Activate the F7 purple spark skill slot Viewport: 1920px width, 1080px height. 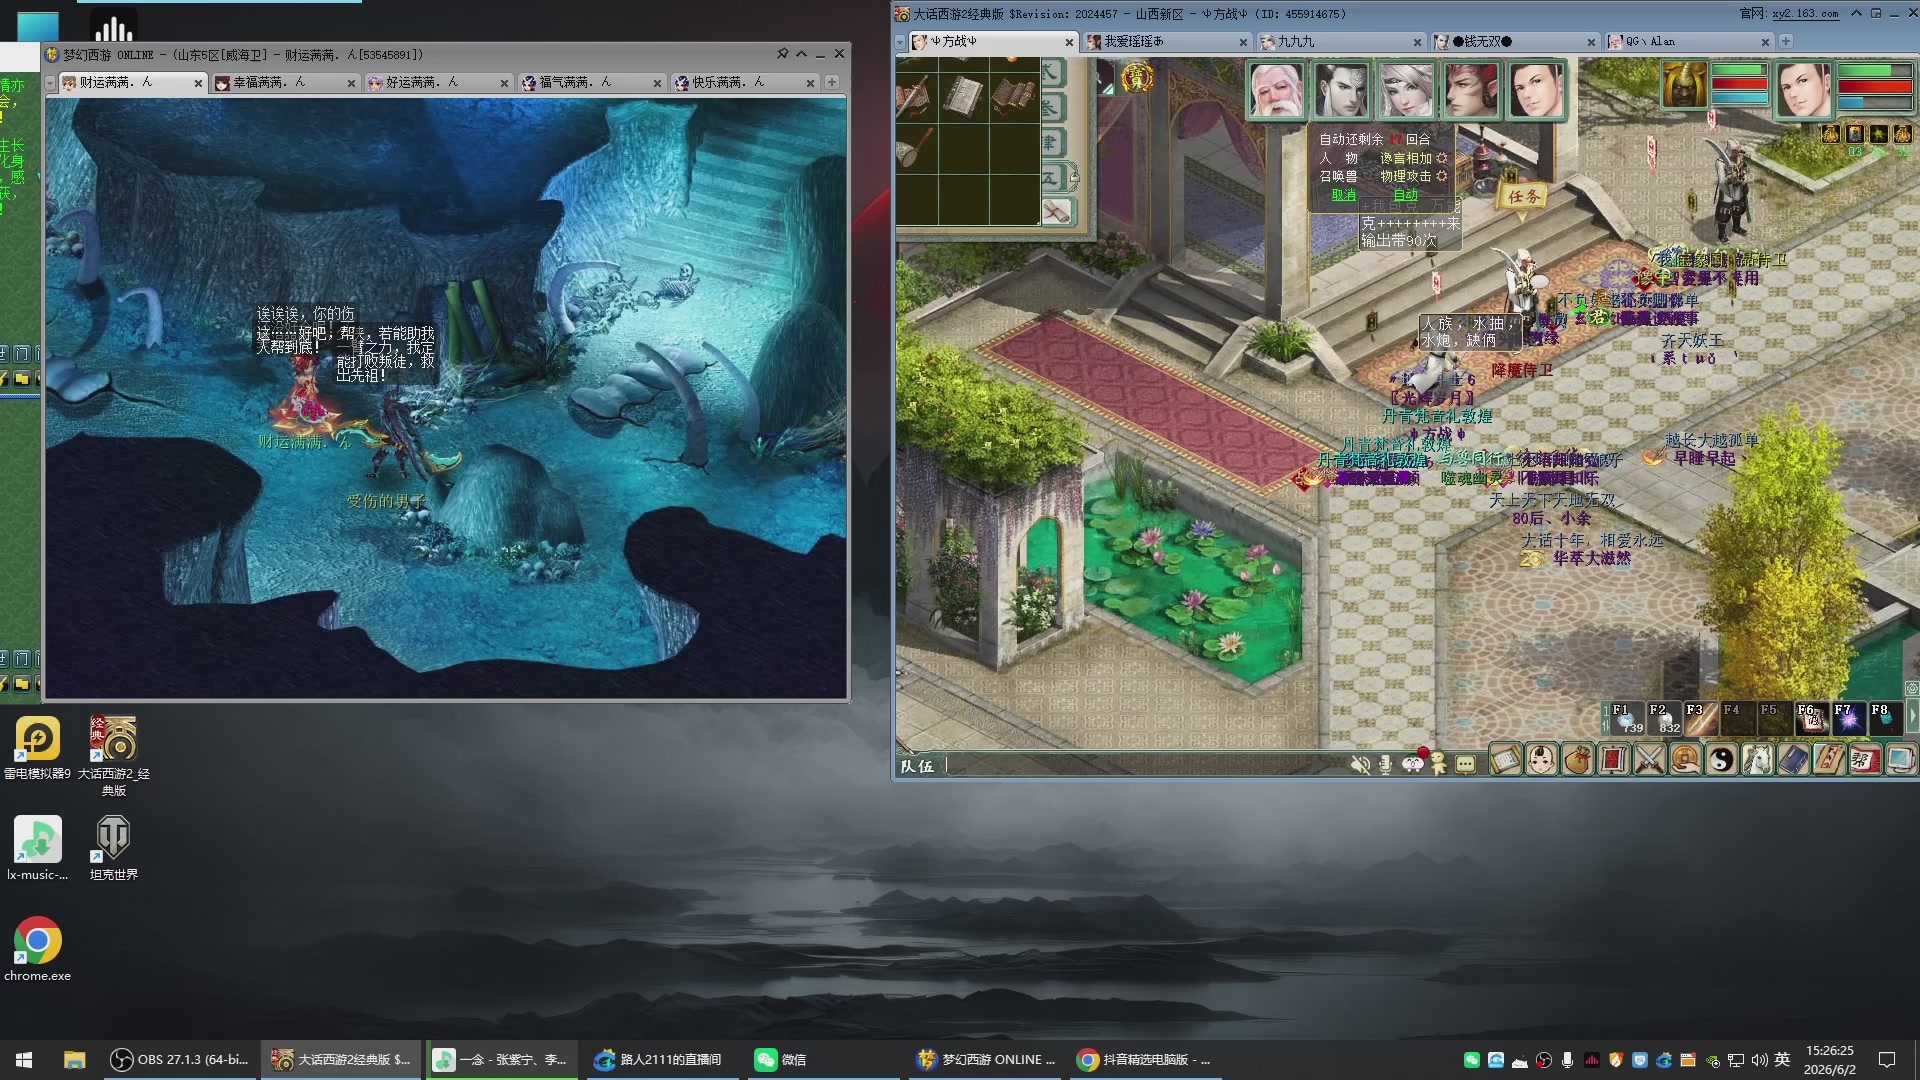(x=1848, y=718)
